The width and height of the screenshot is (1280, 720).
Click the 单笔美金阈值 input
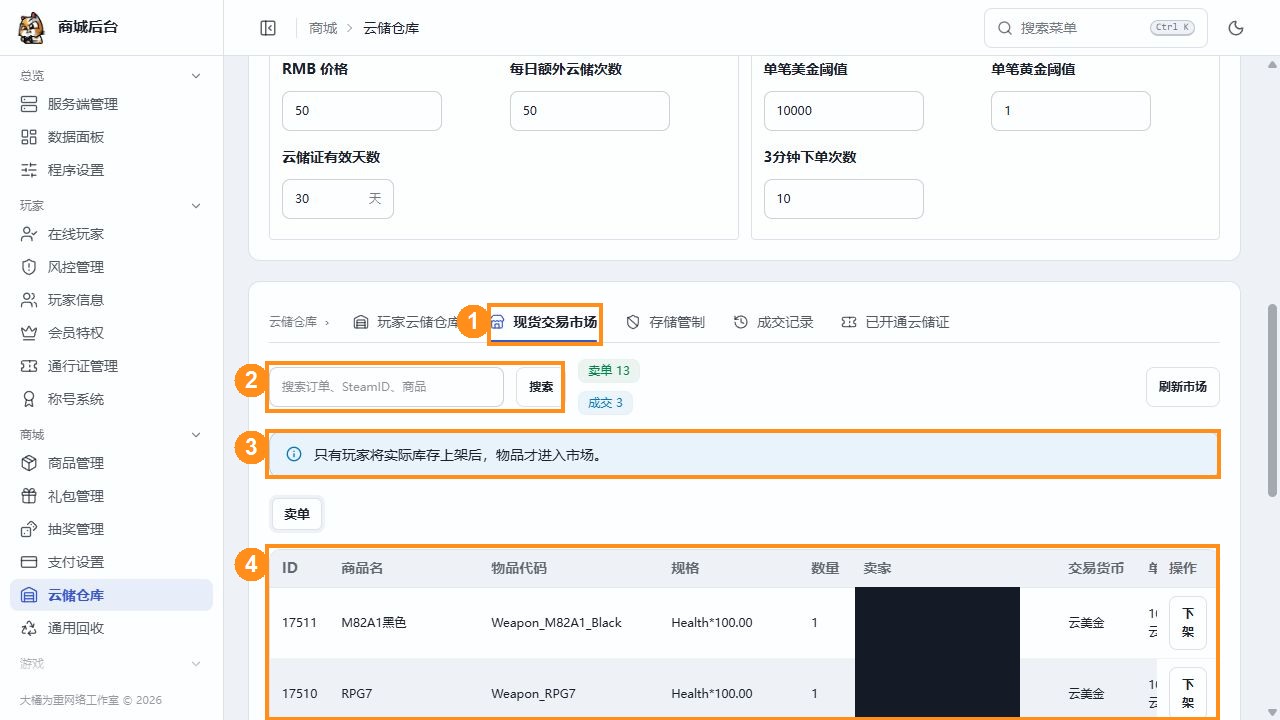(x=843, y=111)
